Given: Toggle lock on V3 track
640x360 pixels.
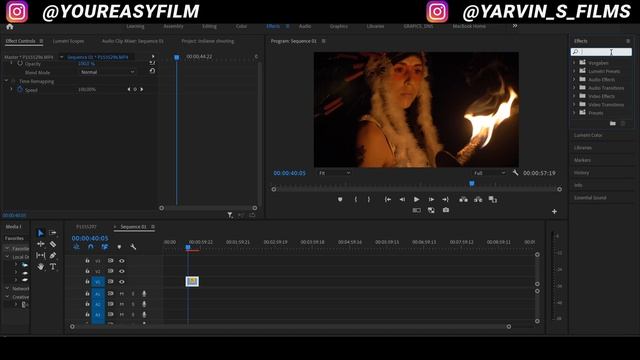Looking at the screenshot, I should (87, 260).
